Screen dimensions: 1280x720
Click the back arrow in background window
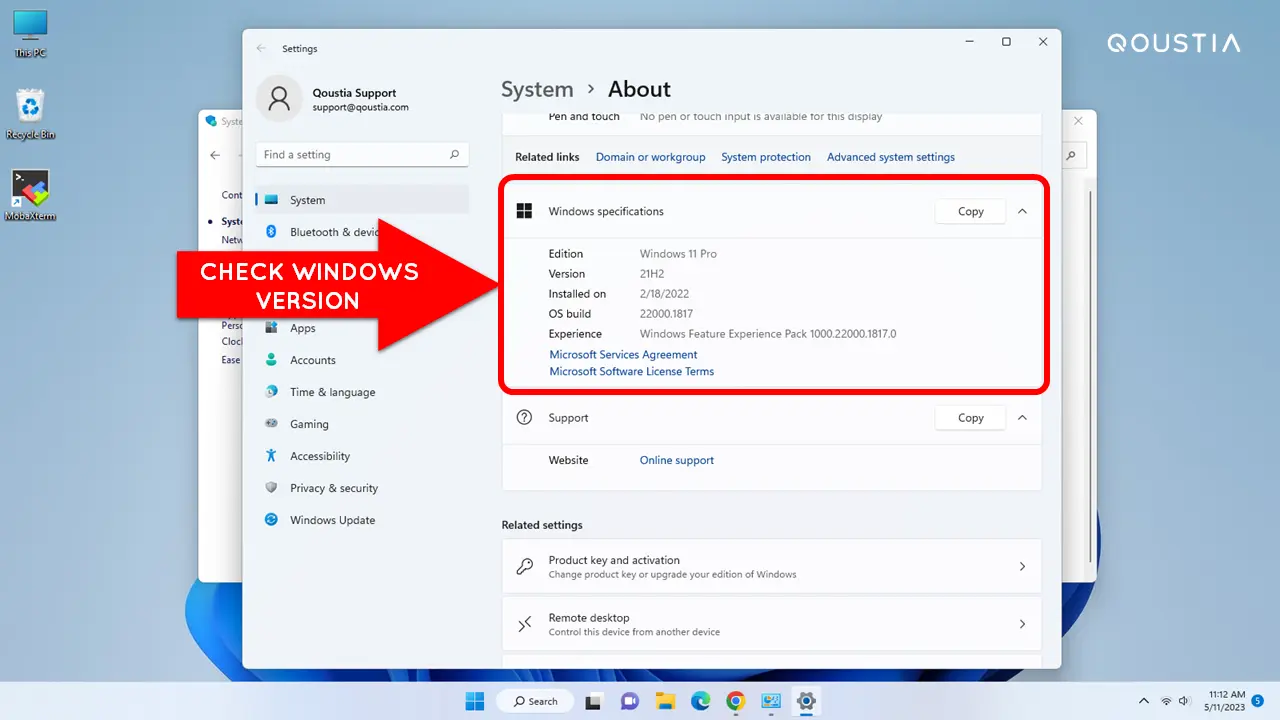point(215,155)
